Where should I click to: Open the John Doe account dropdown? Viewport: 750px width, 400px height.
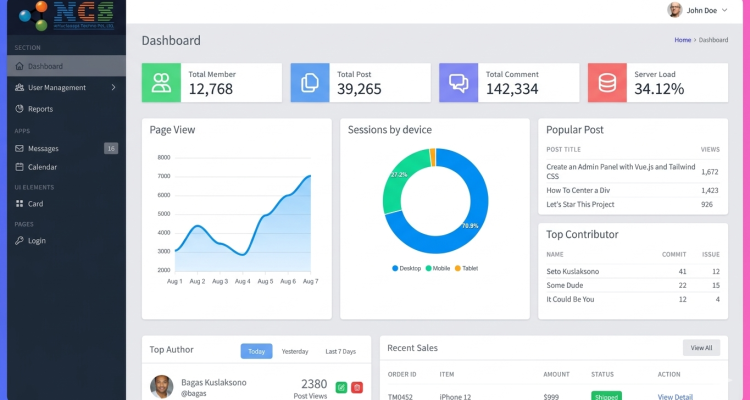[x=698, y=10]
